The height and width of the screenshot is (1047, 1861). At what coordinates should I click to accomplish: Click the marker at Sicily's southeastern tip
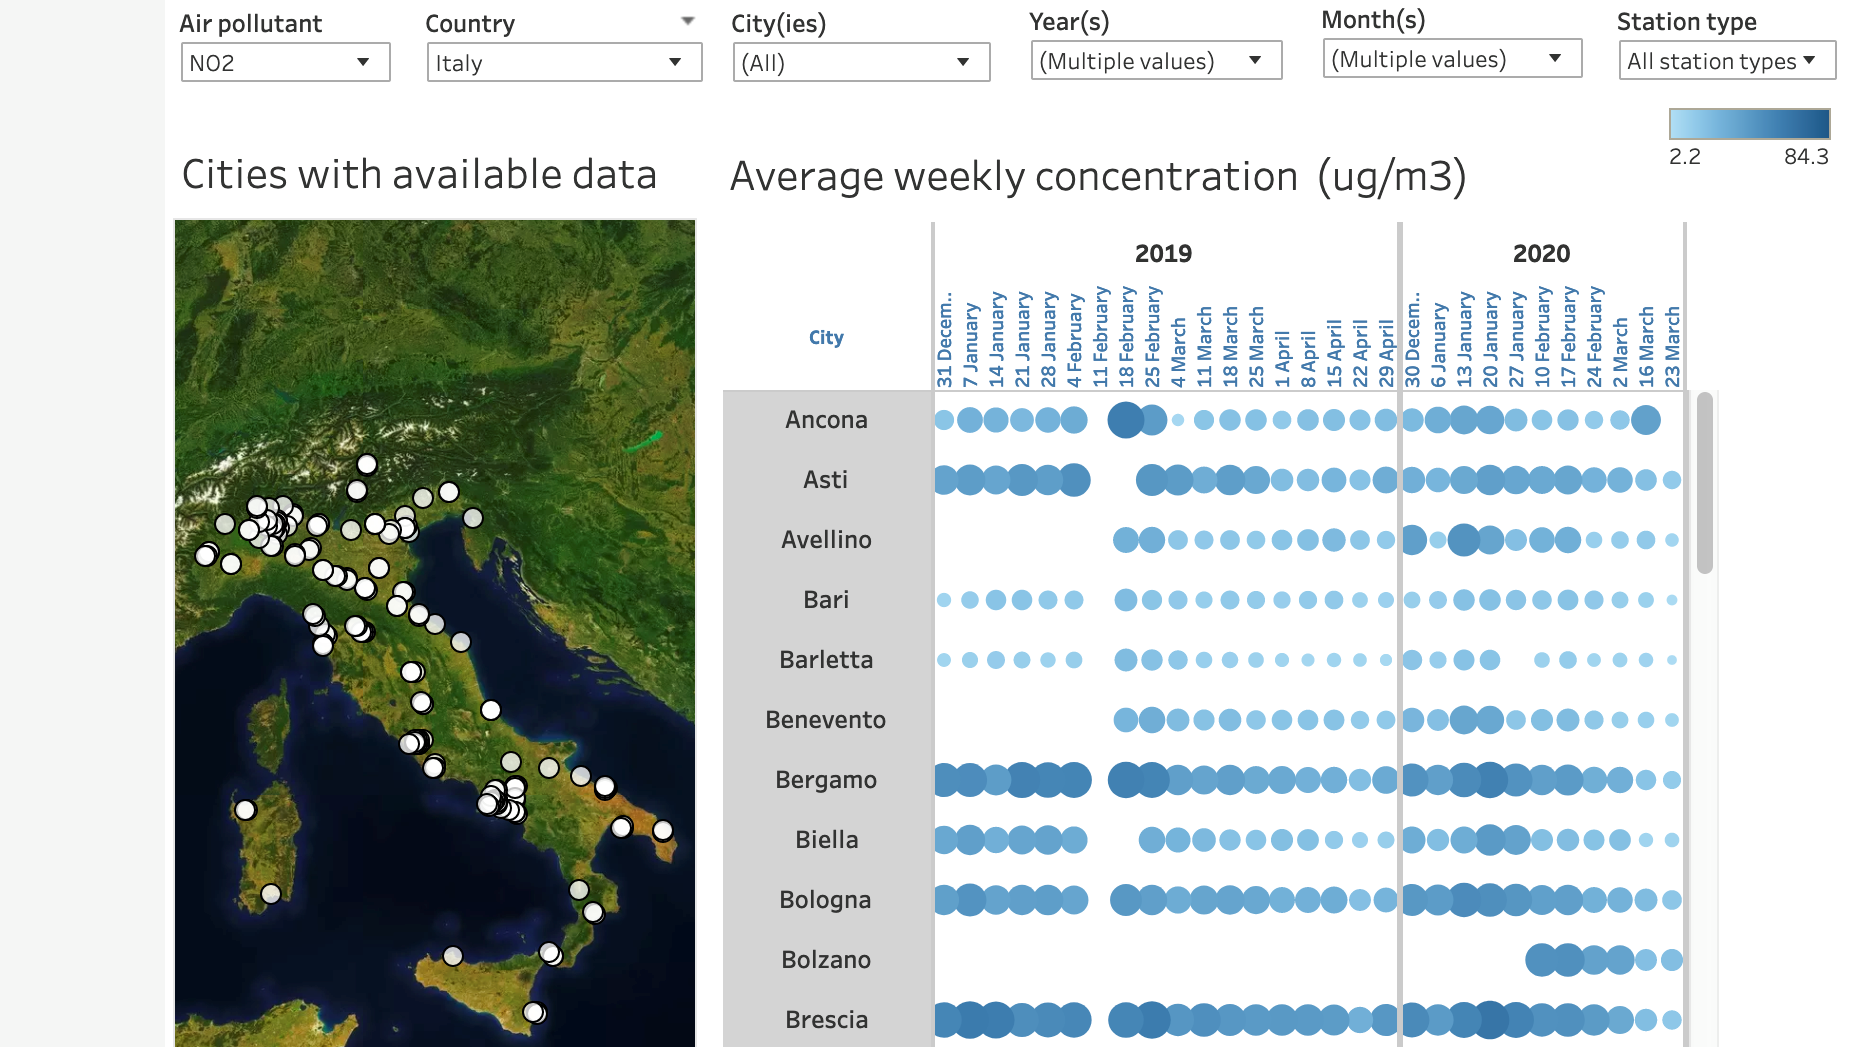tap(534, 1012)
